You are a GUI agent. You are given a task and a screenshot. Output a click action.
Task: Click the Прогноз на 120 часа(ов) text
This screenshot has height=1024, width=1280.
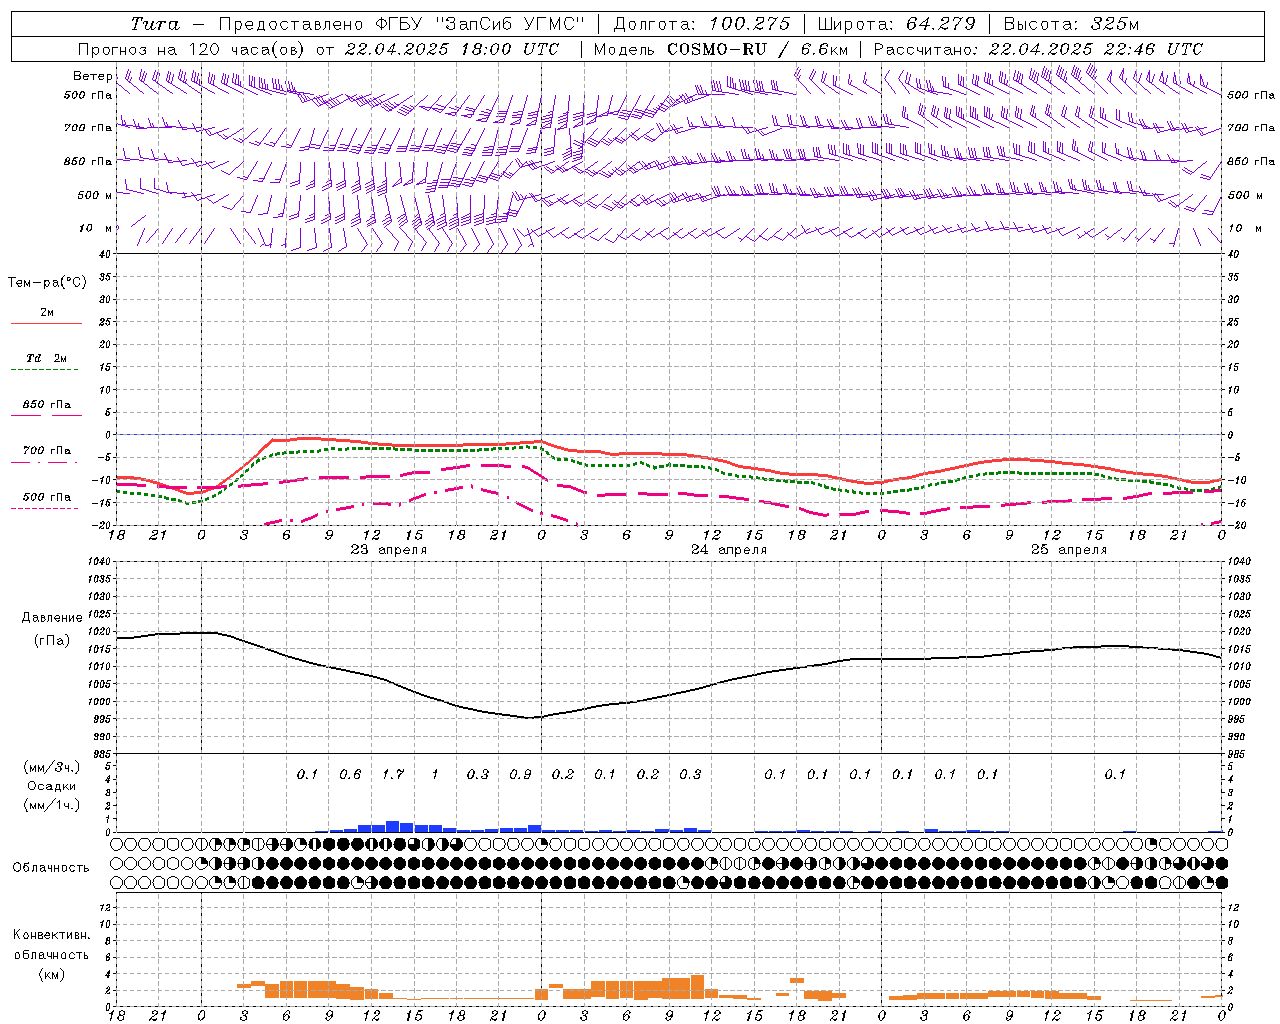(193, 49)
